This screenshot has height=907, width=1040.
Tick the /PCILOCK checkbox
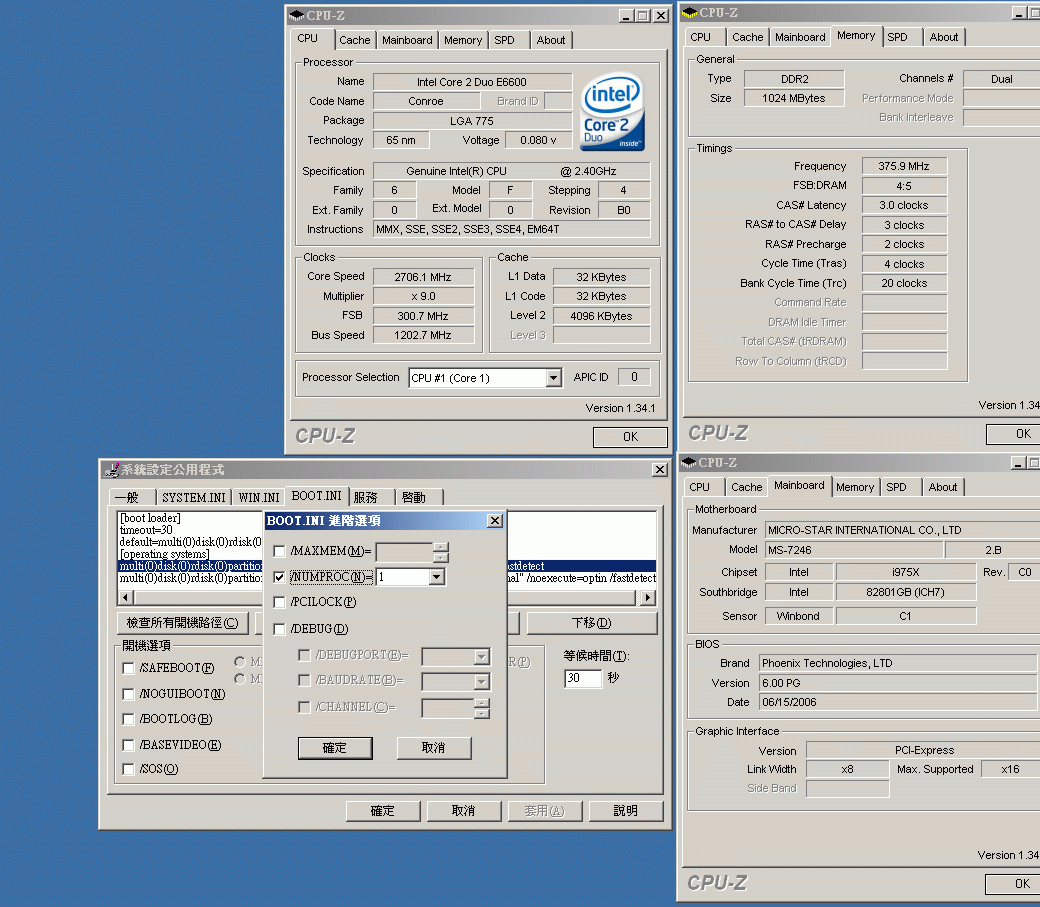pos(279,602)
